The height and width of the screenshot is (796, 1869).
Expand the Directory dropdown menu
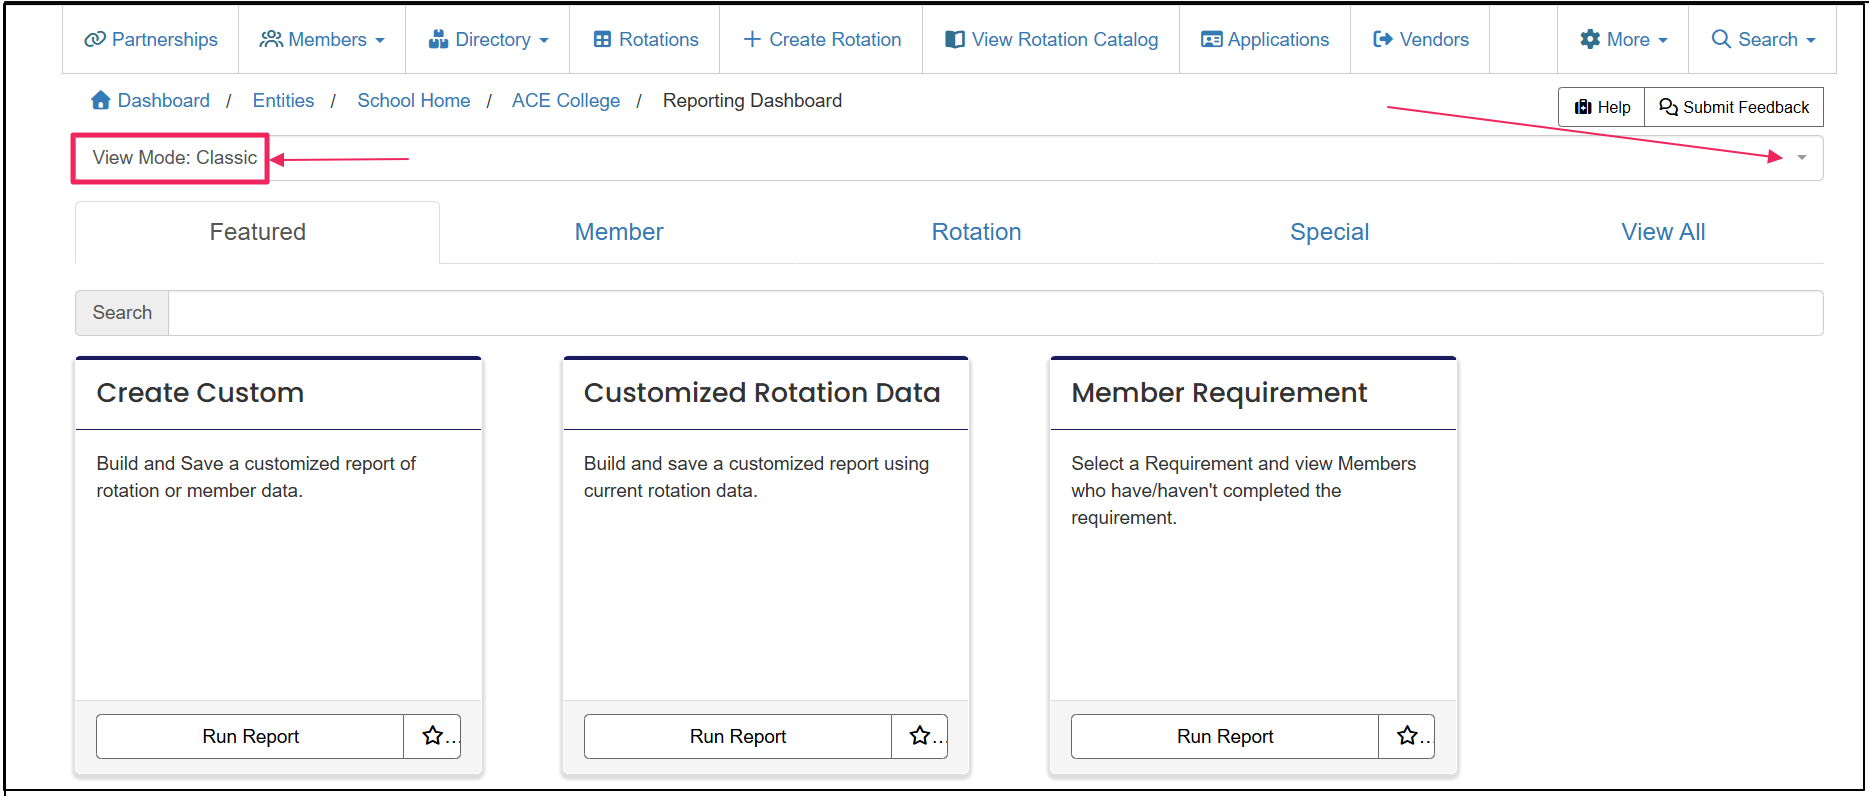(488, 40)
